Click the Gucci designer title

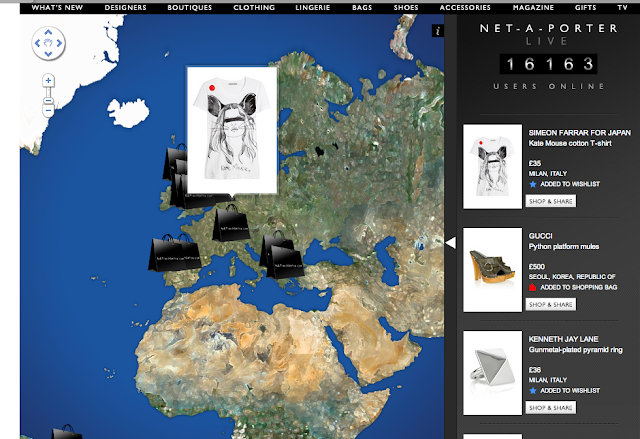(540, 236)
